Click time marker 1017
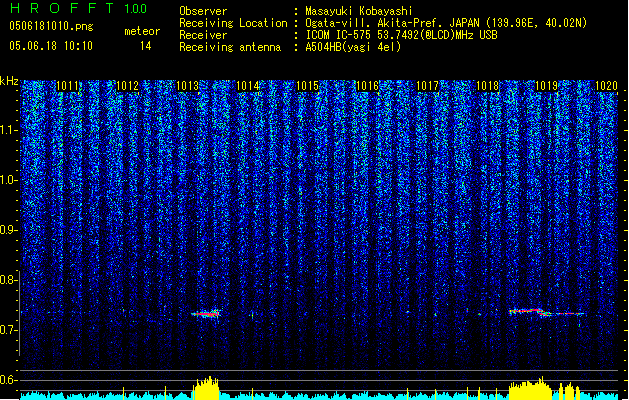The width and height of the screenshot is (629, 400). click(x=427, y=86)
